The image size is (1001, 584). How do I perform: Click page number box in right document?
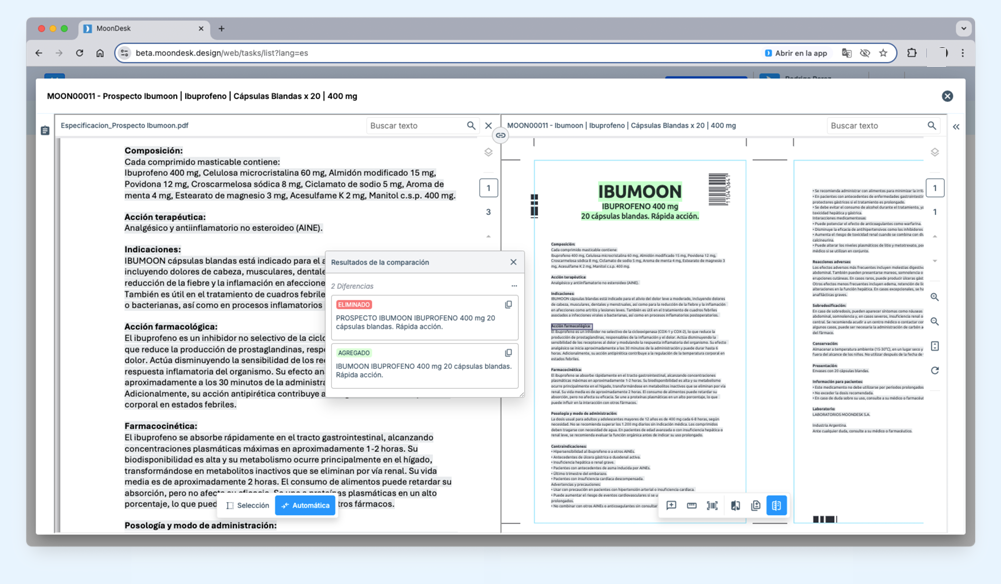934,188
